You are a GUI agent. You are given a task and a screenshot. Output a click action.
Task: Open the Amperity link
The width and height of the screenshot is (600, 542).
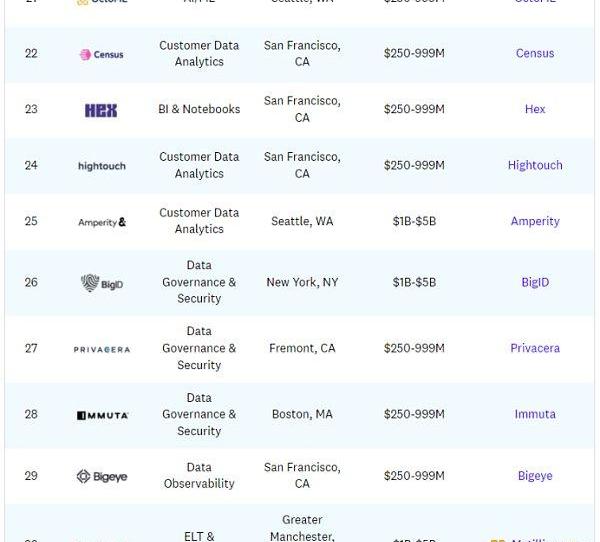535,221
